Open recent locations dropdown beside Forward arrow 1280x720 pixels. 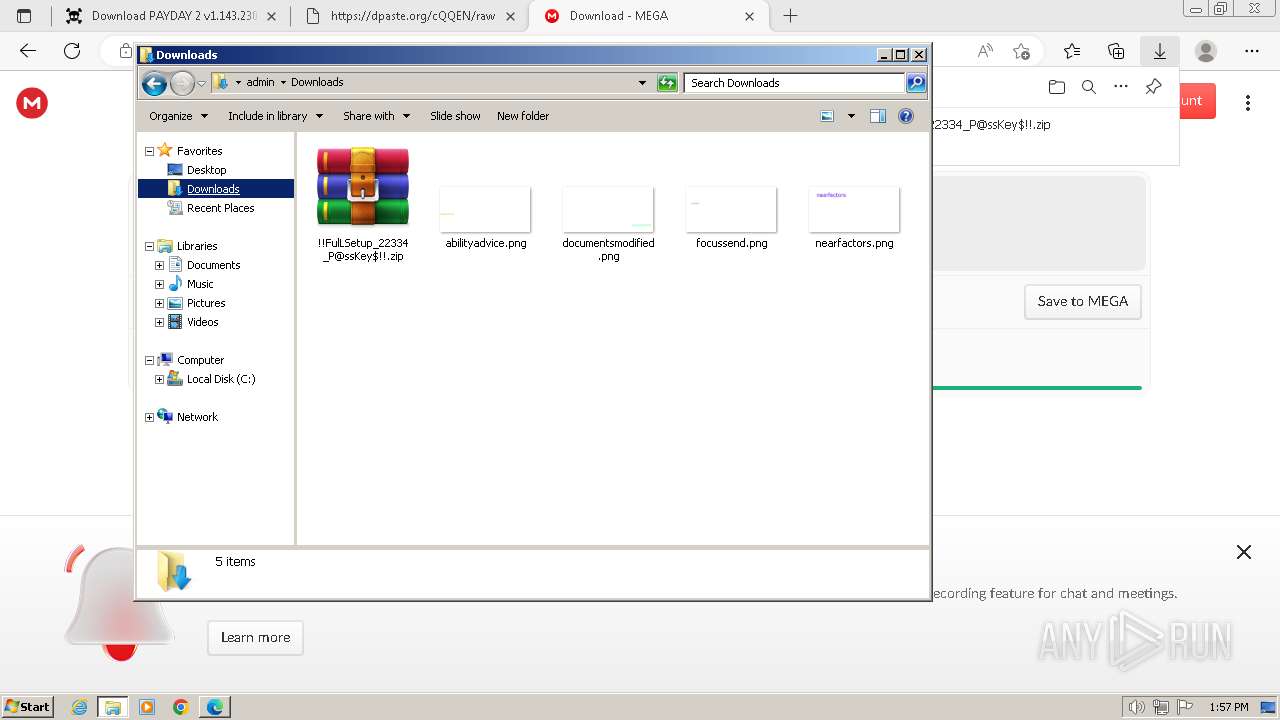201,83
